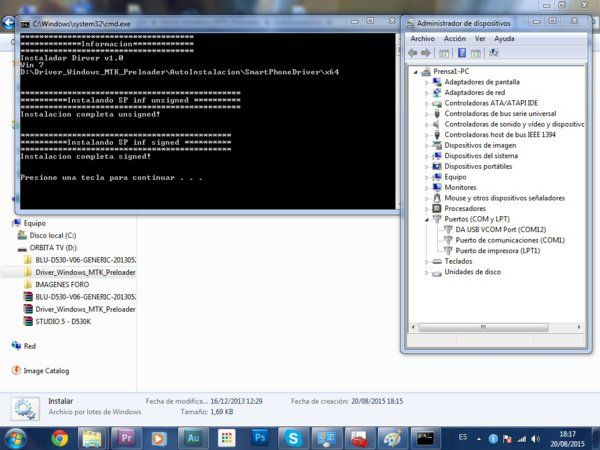Click the Explorer back navigation button

tap(8, 23)
